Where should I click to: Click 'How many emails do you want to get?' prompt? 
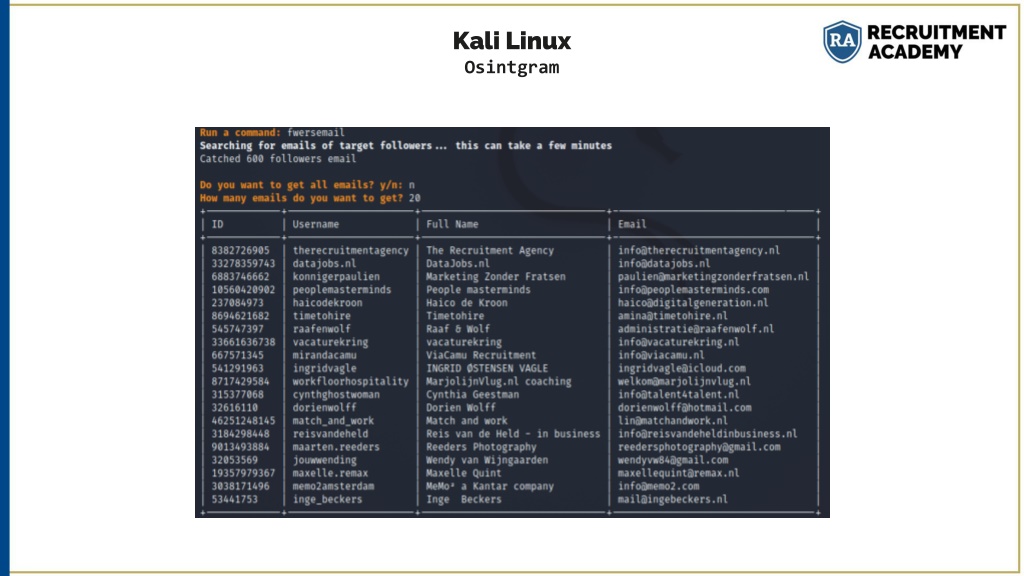(x=301, y=198)
